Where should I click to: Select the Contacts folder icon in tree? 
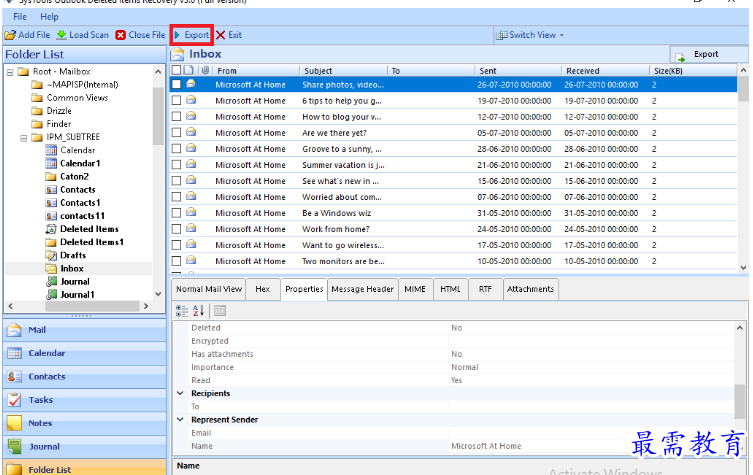51,190
